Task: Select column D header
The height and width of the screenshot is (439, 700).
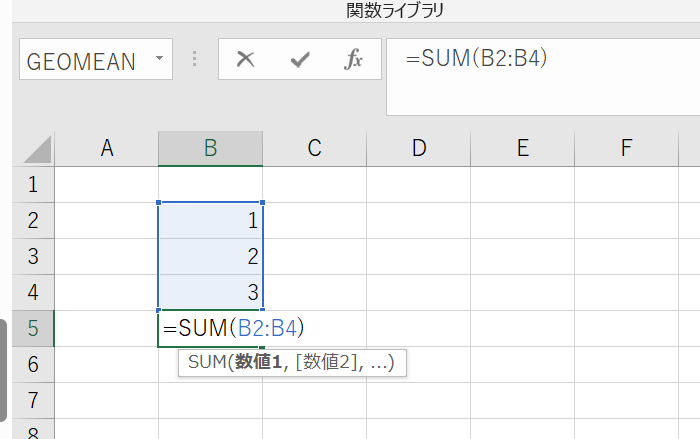Action: coord(418,149)
